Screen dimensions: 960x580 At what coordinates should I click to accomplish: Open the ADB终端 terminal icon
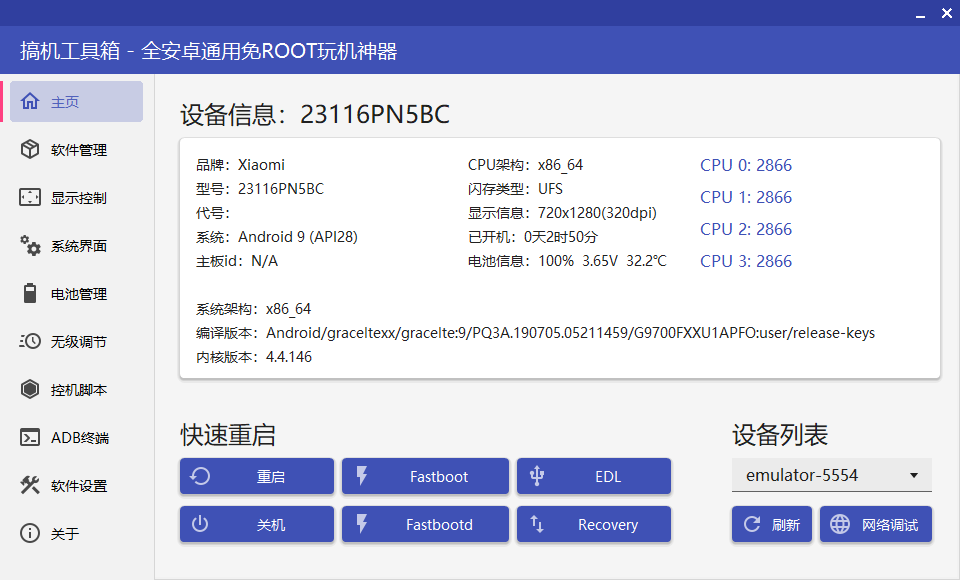pos(30,437)
